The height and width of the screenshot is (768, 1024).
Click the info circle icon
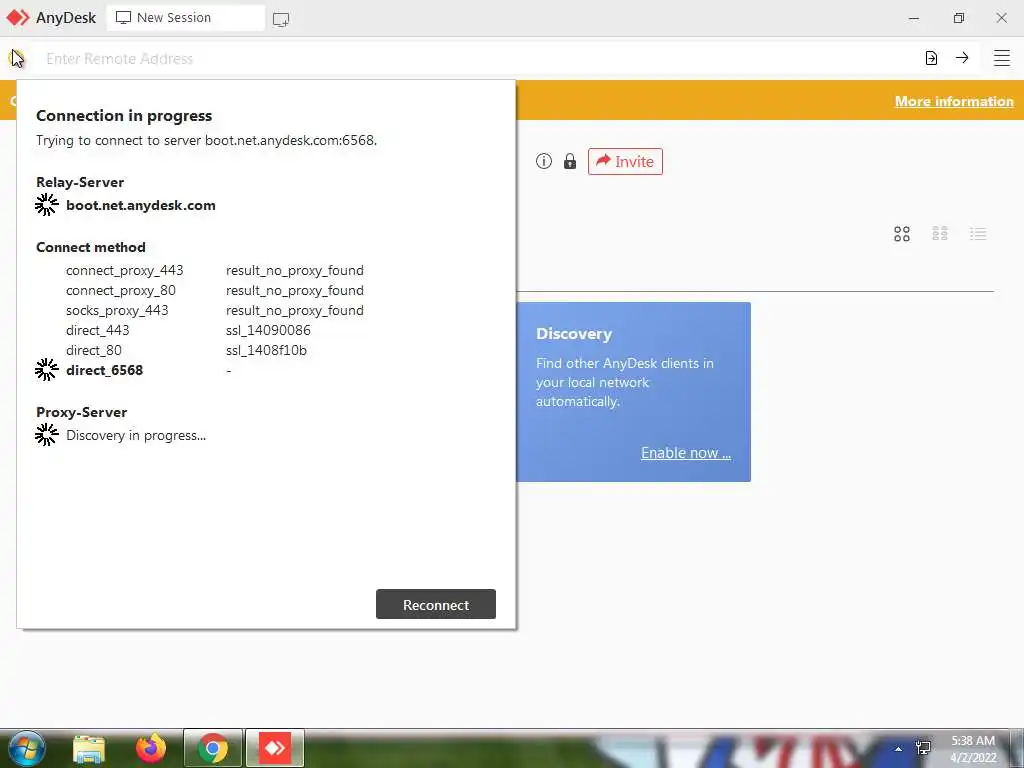(x=543, y=161)
